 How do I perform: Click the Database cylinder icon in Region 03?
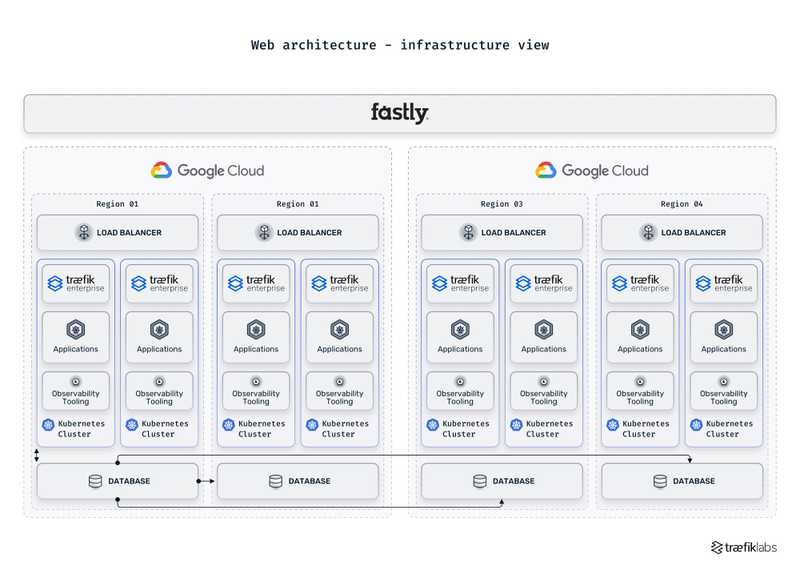pos(480,481)
